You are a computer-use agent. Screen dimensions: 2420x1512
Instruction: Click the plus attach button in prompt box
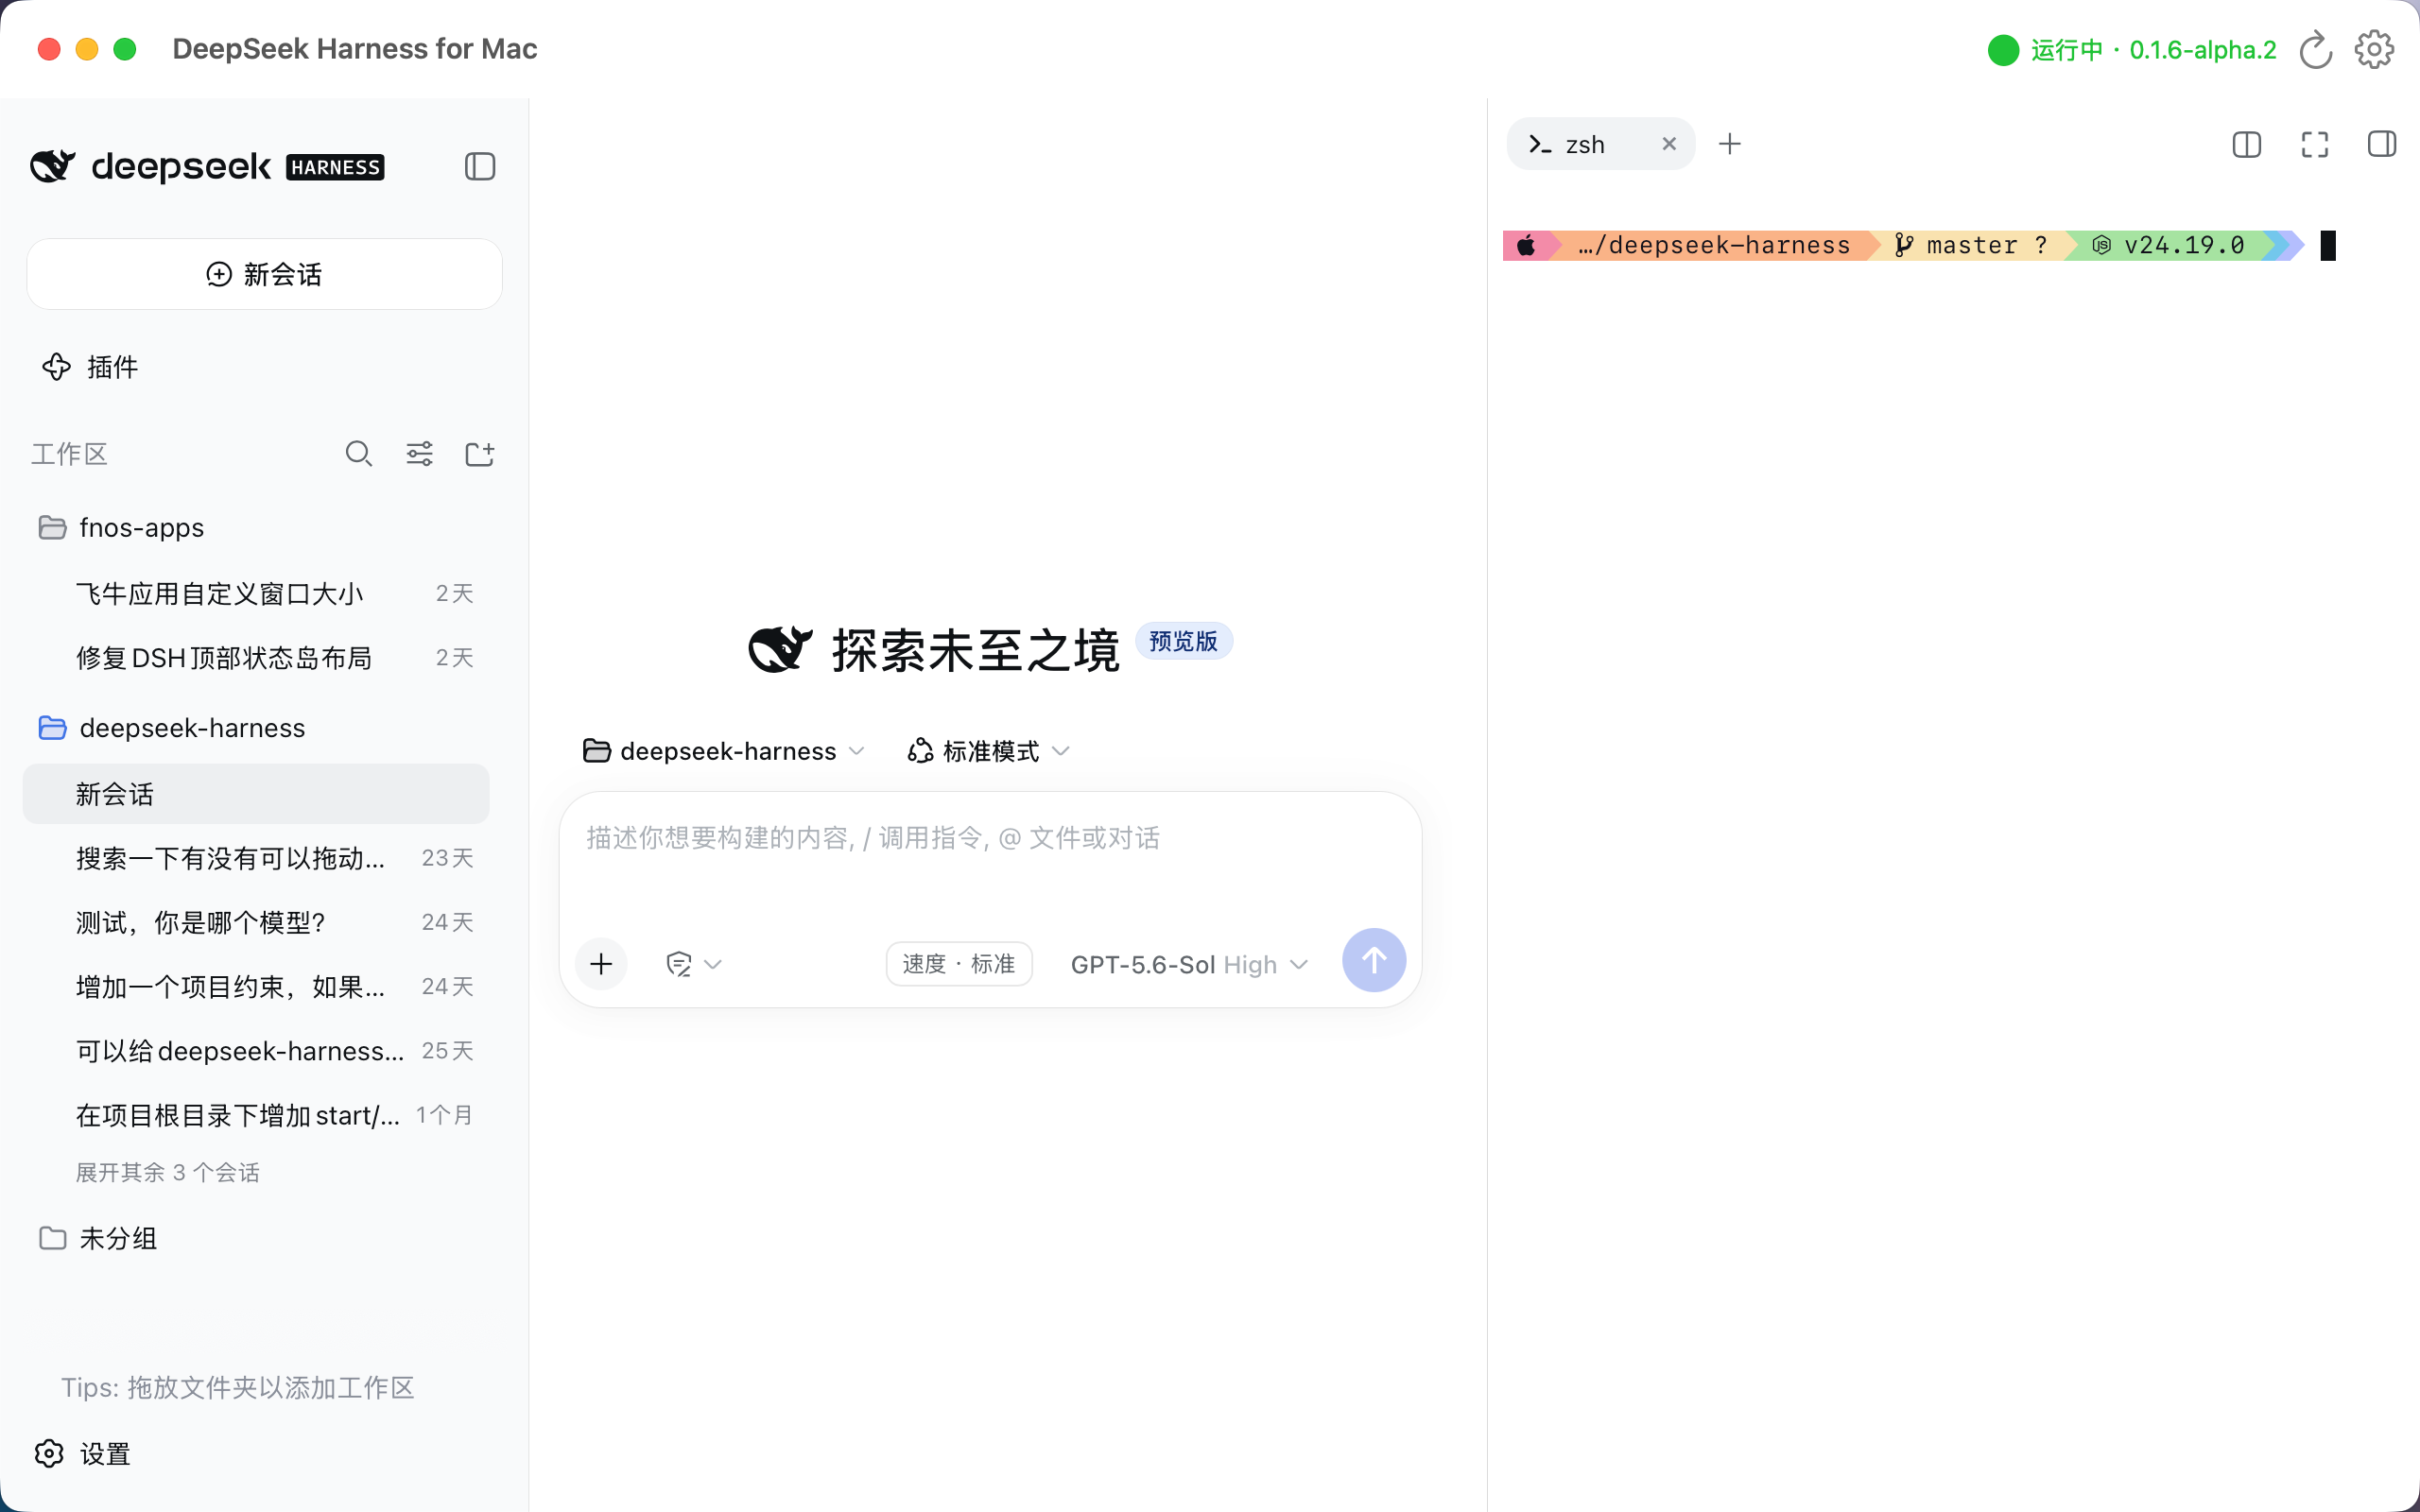point(601,964)
